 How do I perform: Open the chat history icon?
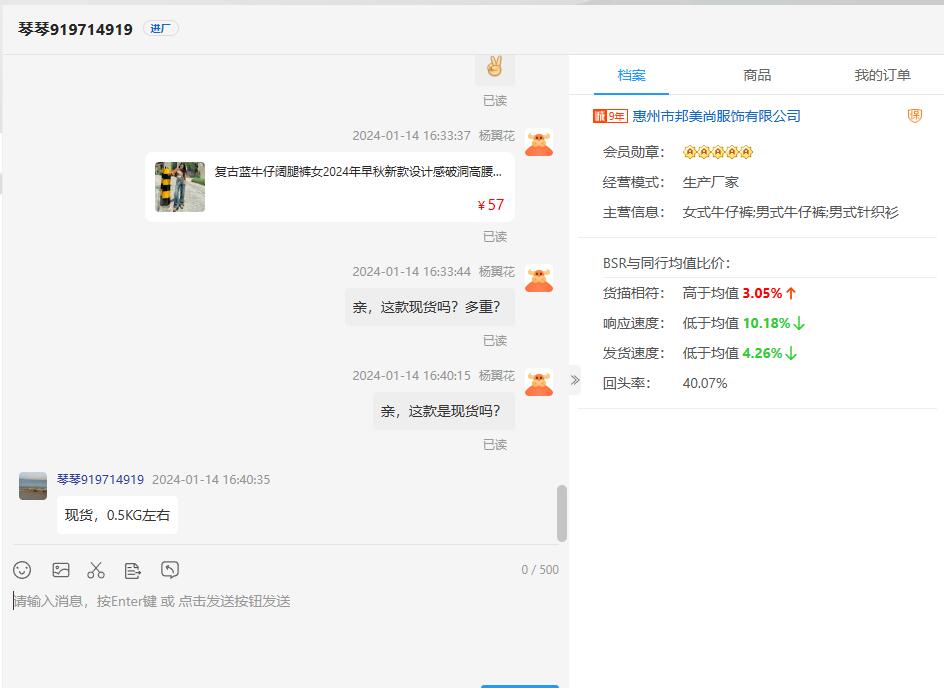170,569
